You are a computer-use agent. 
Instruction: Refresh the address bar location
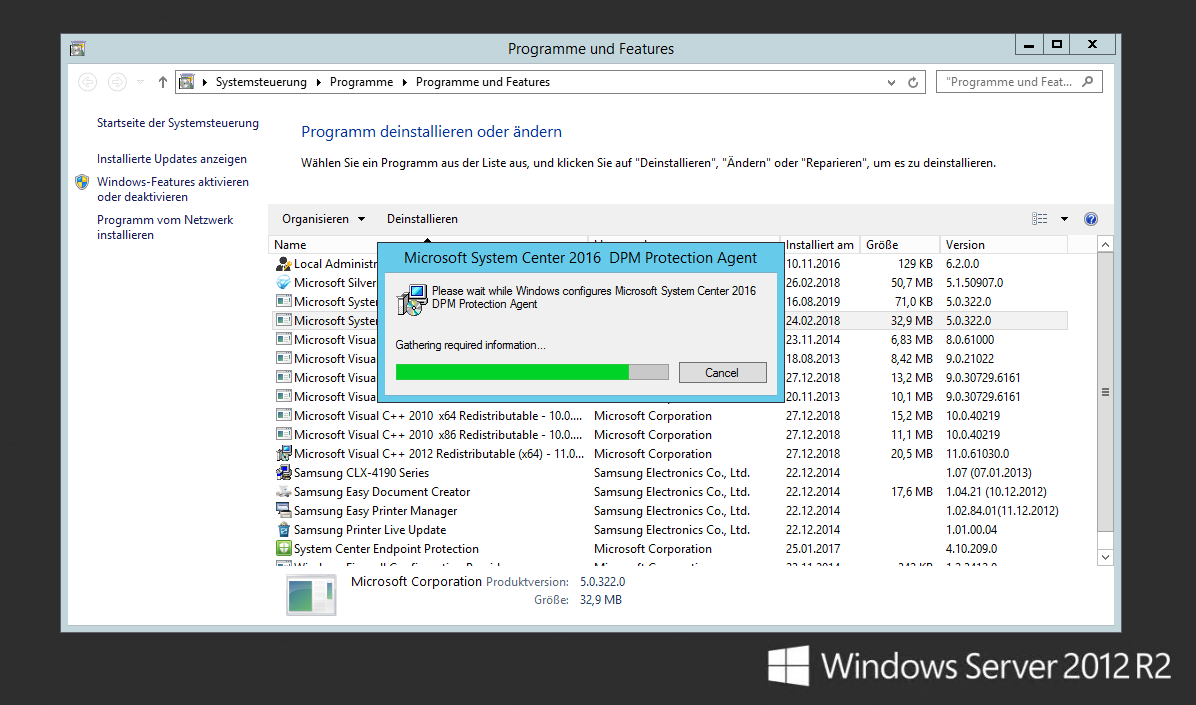coord(913,82)
